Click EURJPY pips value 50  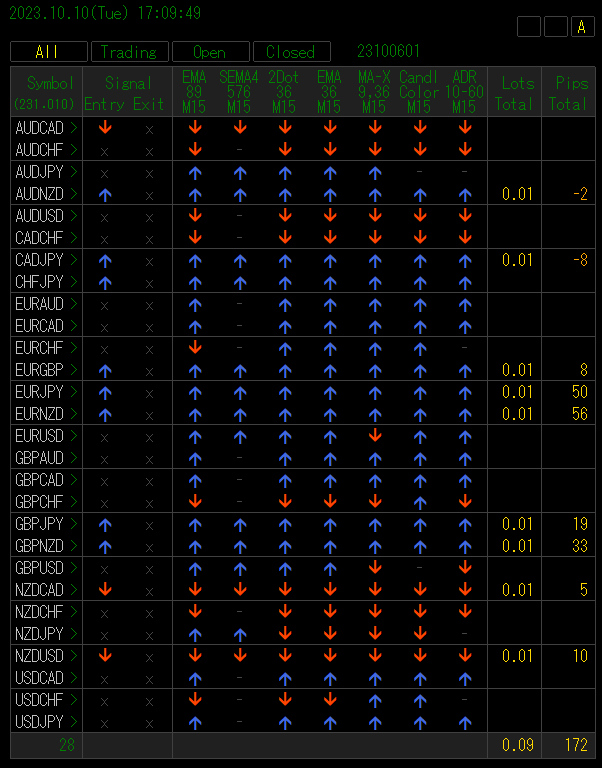click(579, 392)
